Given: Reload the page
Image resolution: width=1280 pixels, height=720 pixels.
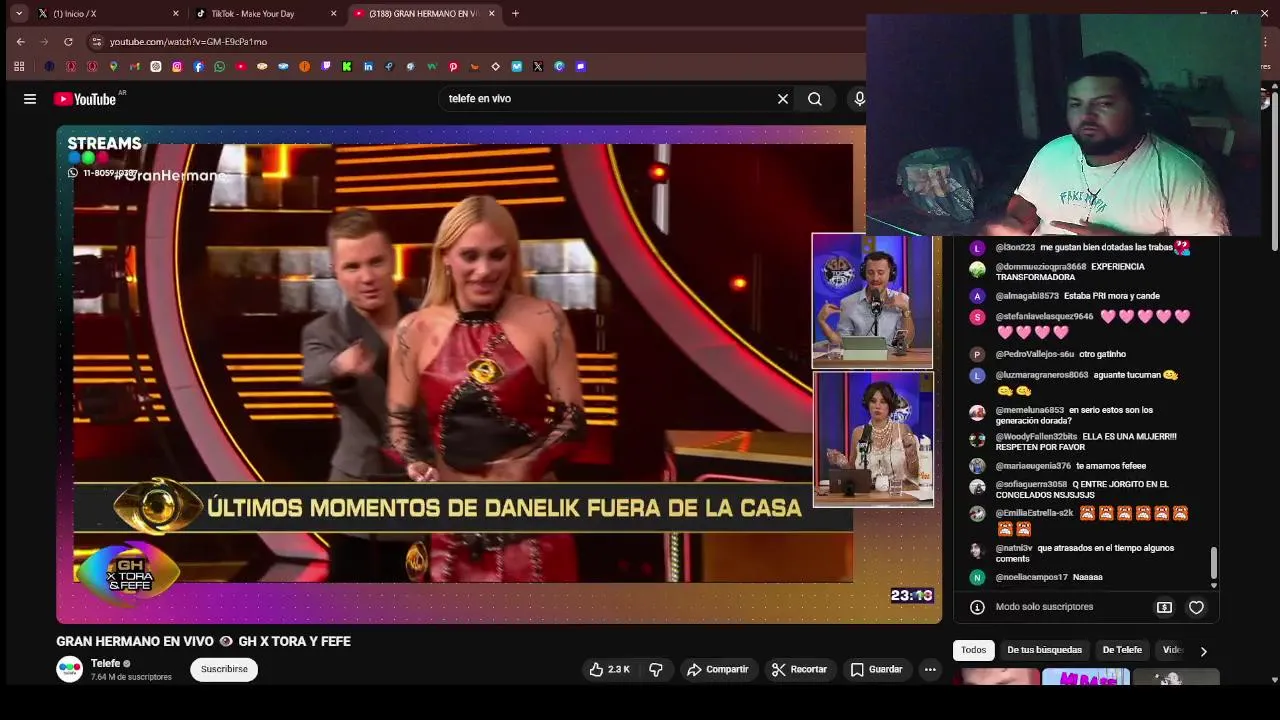Looking at the screenshot, I should pos(68,42).
